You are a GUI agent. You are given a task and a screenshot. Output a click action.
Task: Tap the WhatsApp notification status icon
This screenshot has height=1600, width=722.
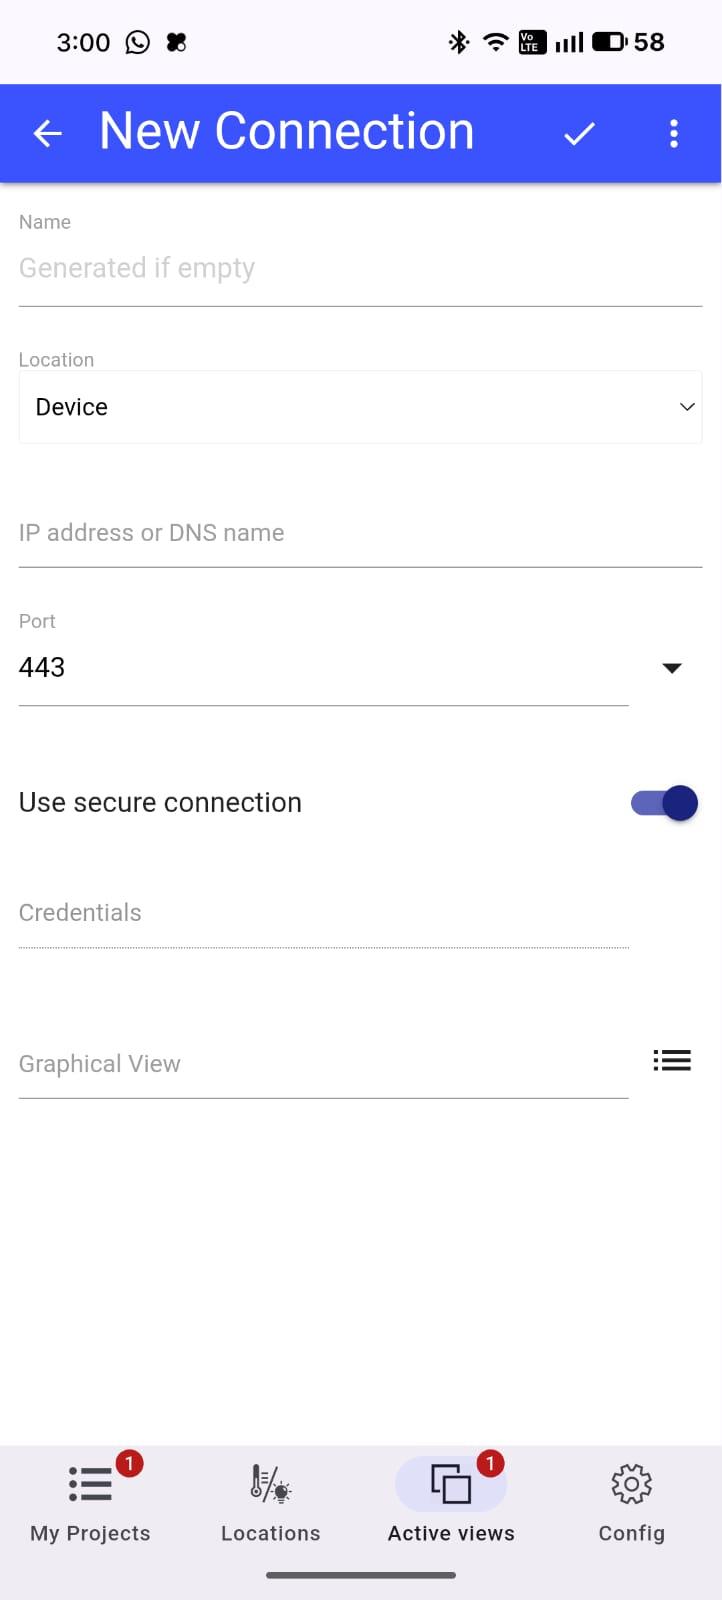[137, 42]
